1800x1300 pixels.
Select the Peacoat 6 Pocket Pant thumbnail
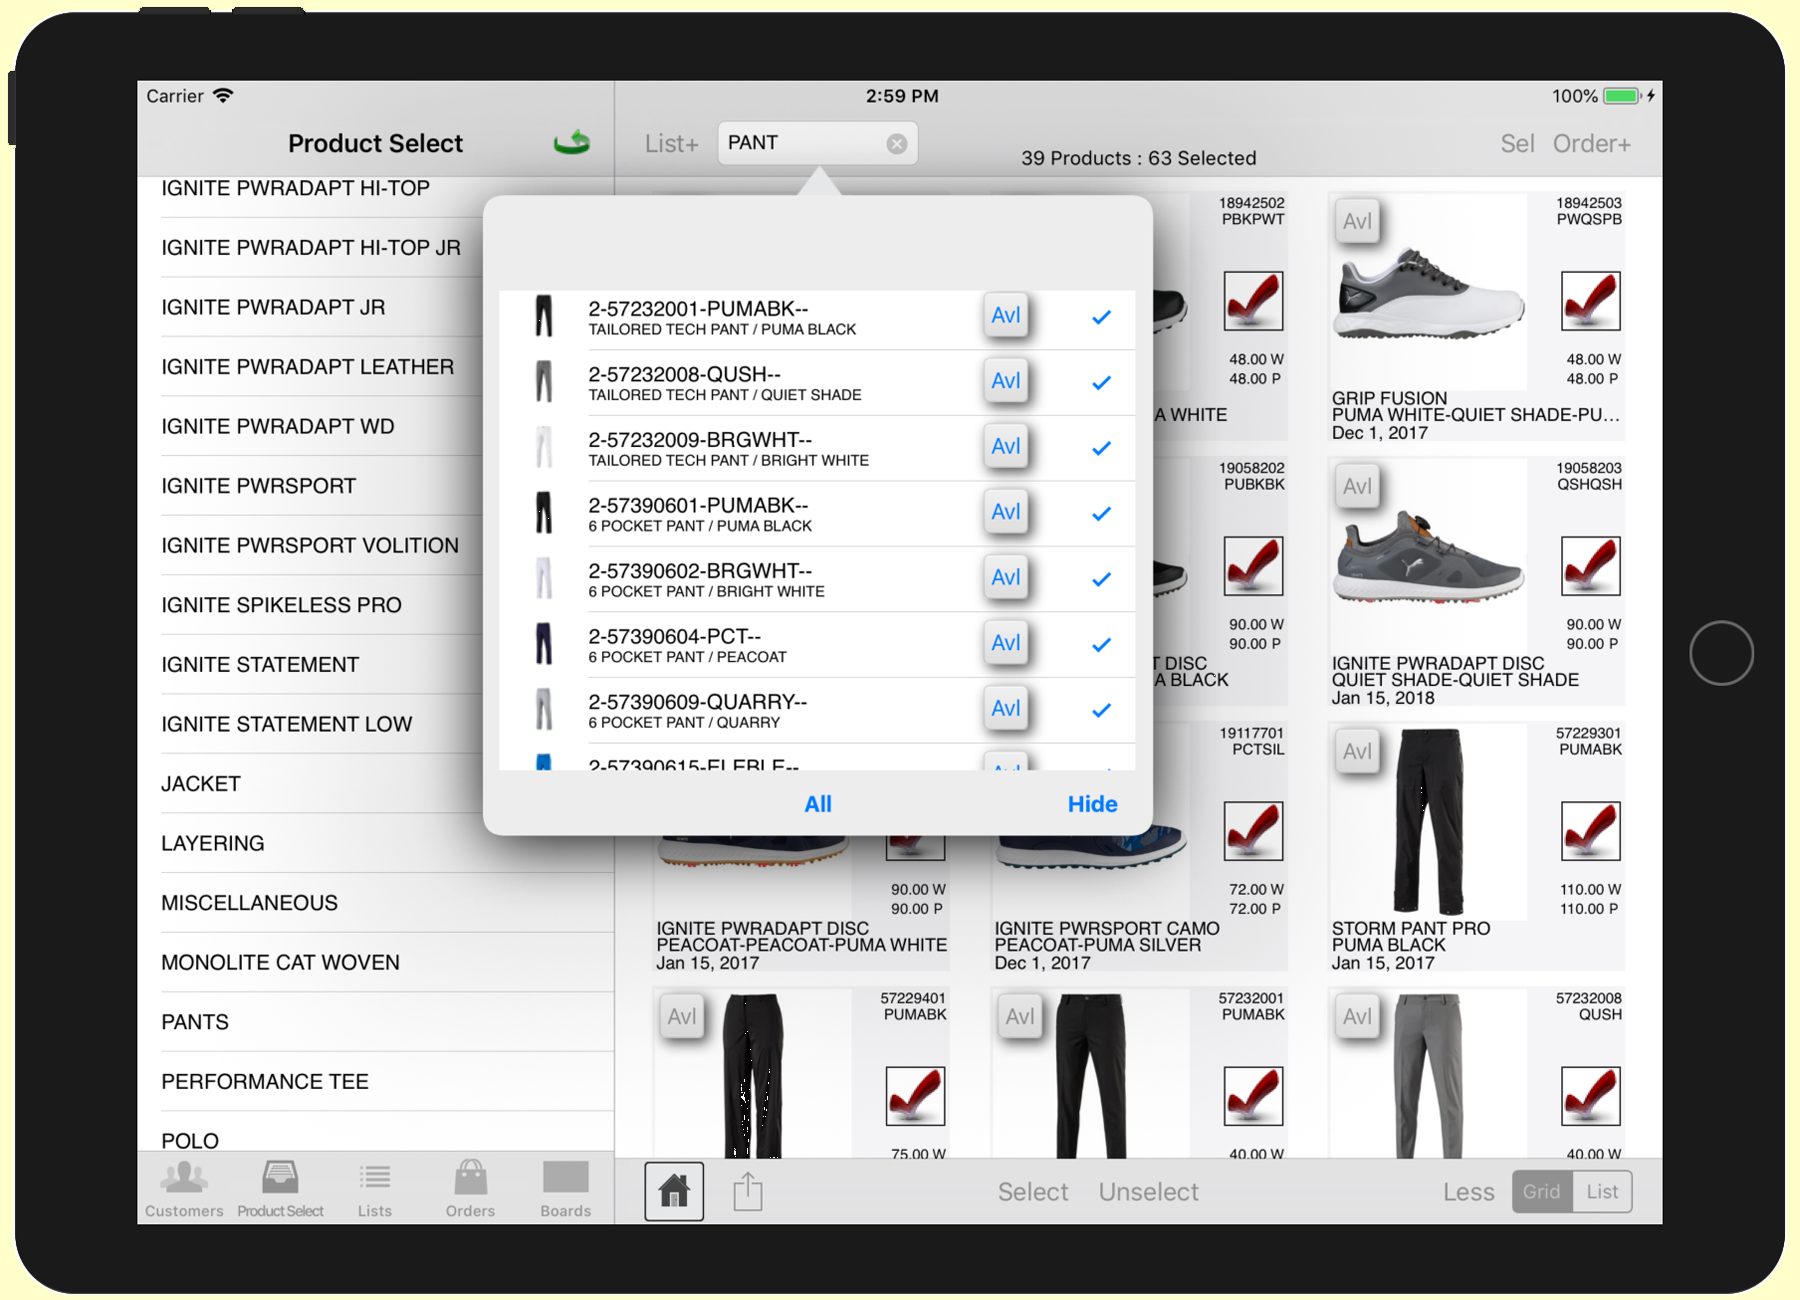click(543, 643)
